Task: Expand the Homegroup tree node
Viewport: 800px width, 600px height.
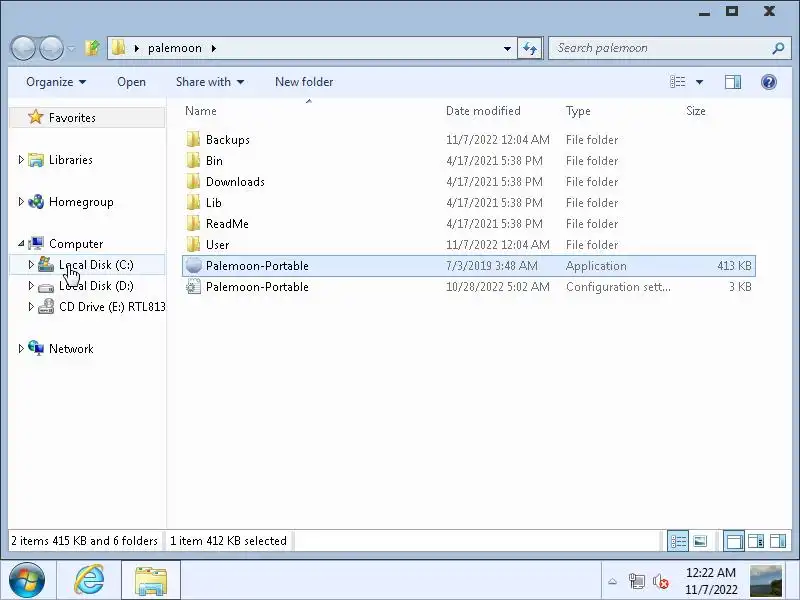Action: click(21, 202)
